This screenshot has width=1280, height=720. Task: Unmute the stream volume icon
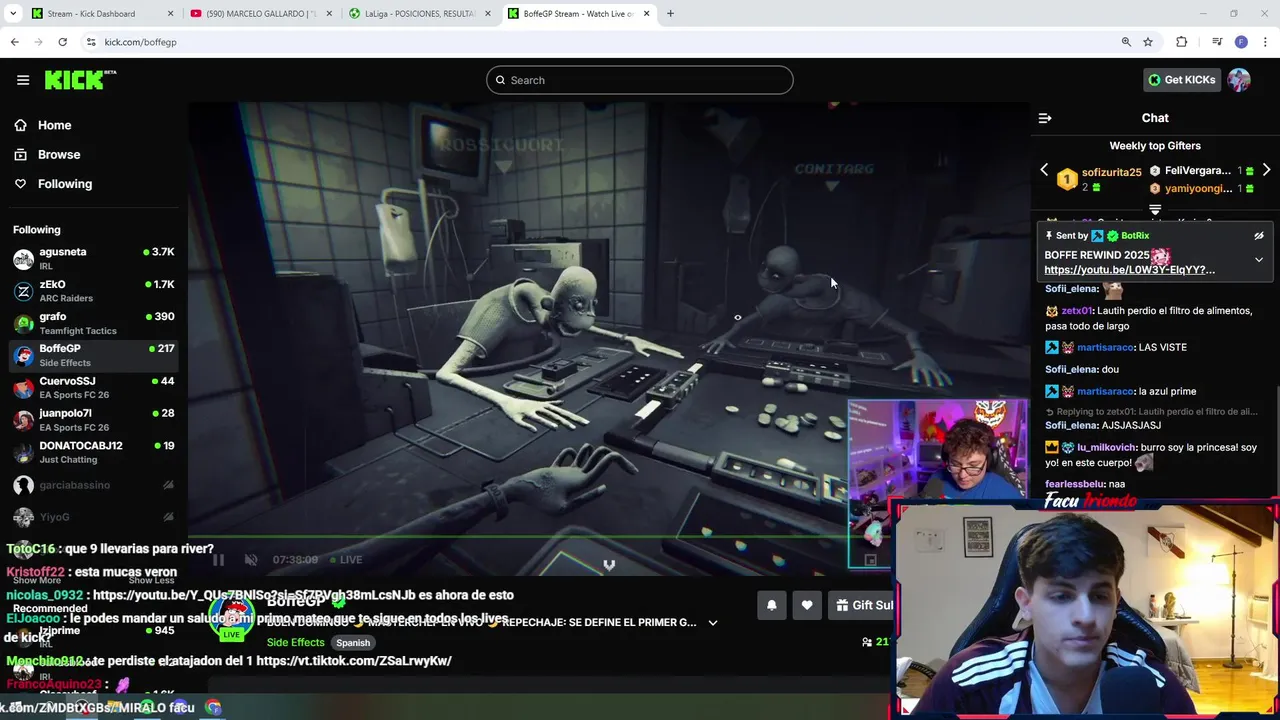[251, 560]
